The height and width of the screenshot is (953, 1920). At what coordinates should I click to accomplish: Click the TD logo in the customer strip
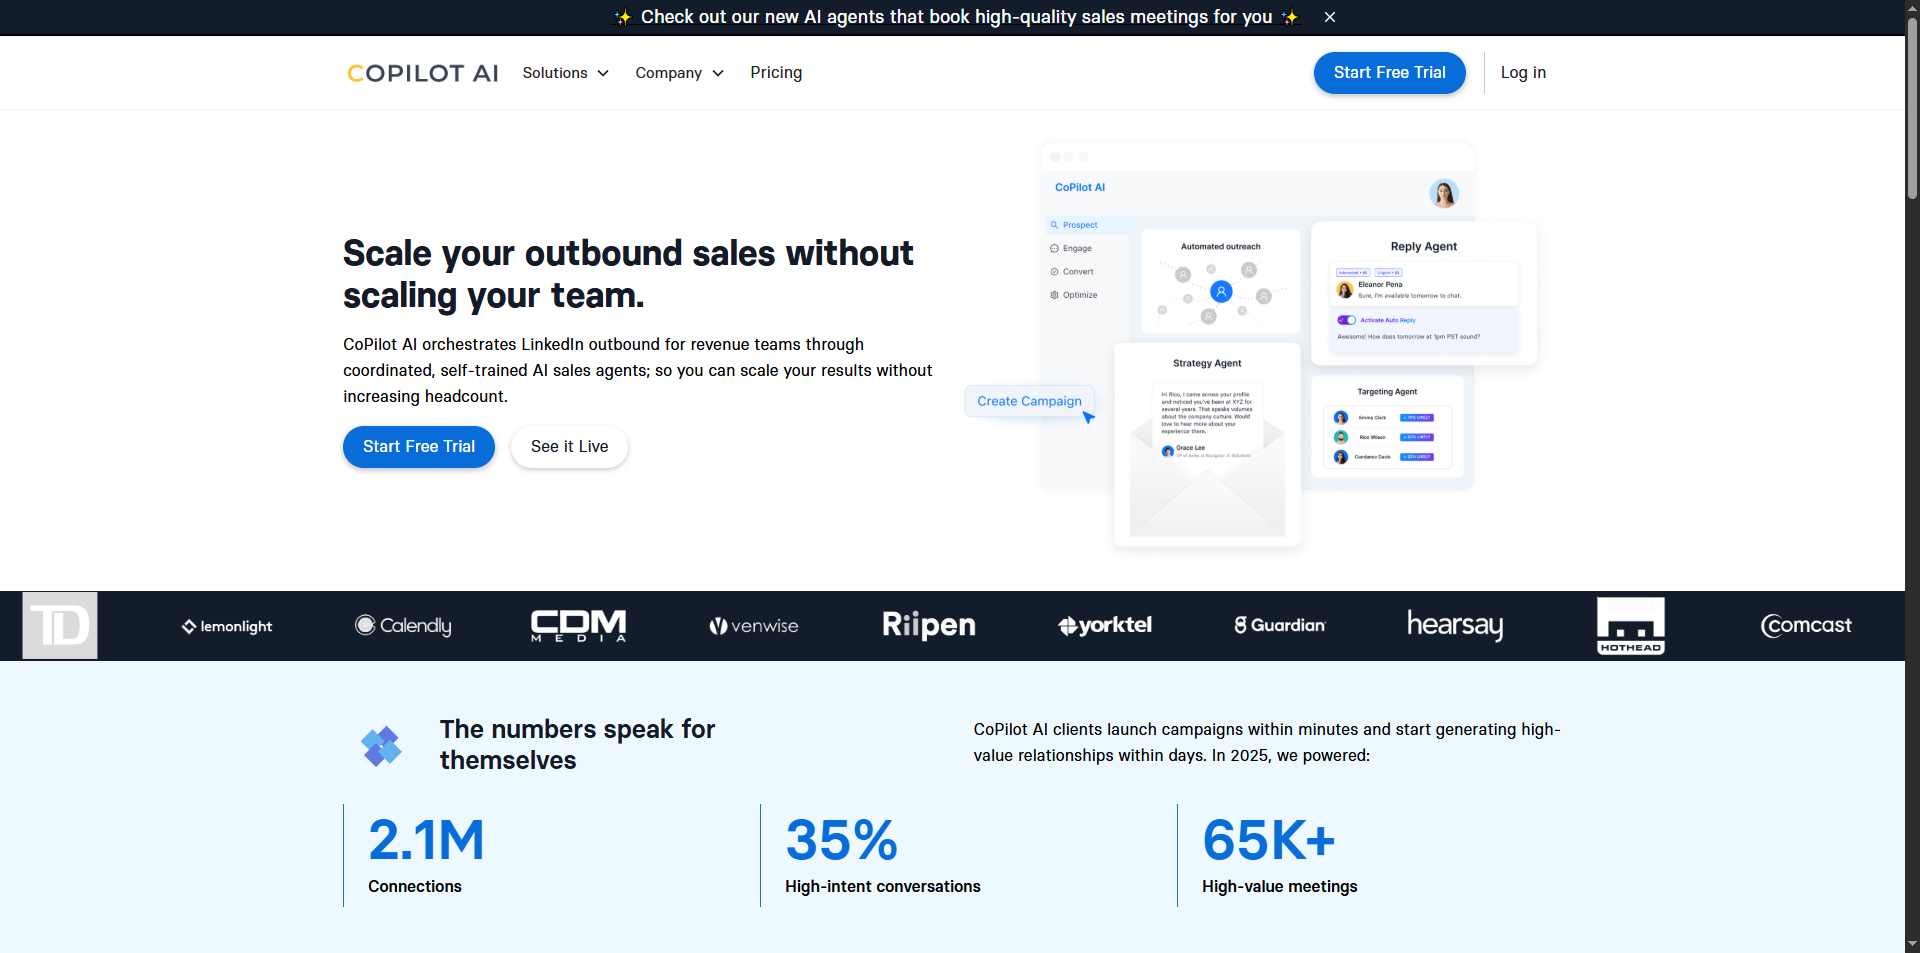[60, 626]
